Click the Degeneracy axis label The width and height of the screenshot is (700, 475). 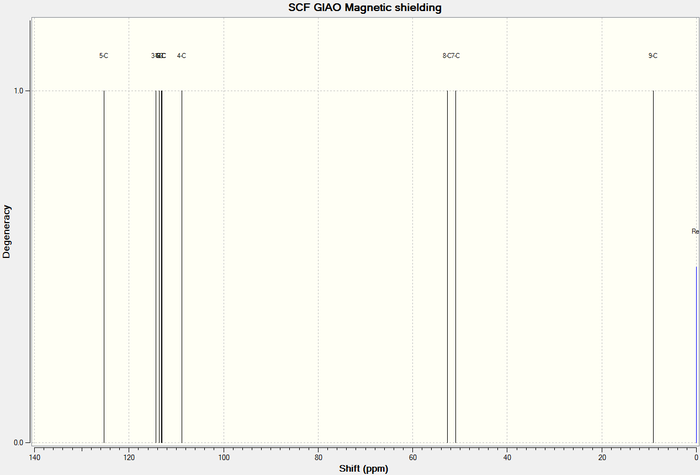coord(6,231)
